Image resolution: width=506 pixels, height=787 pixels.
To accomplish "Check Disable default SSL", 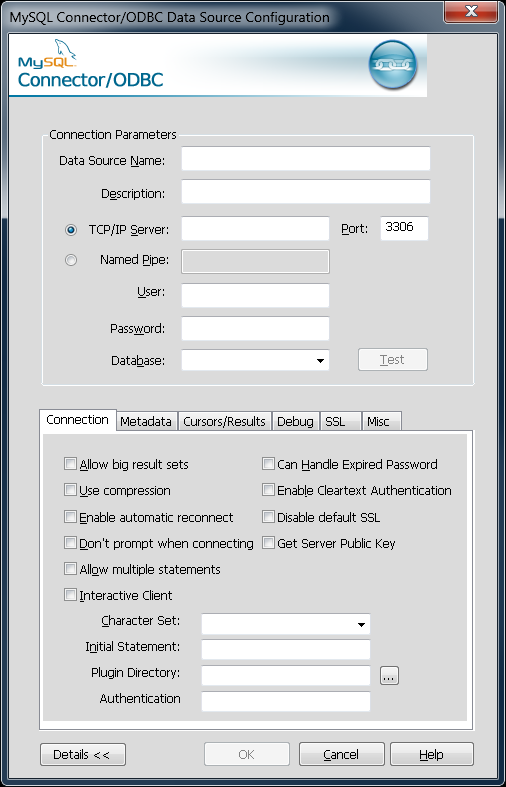I will 268,516.
